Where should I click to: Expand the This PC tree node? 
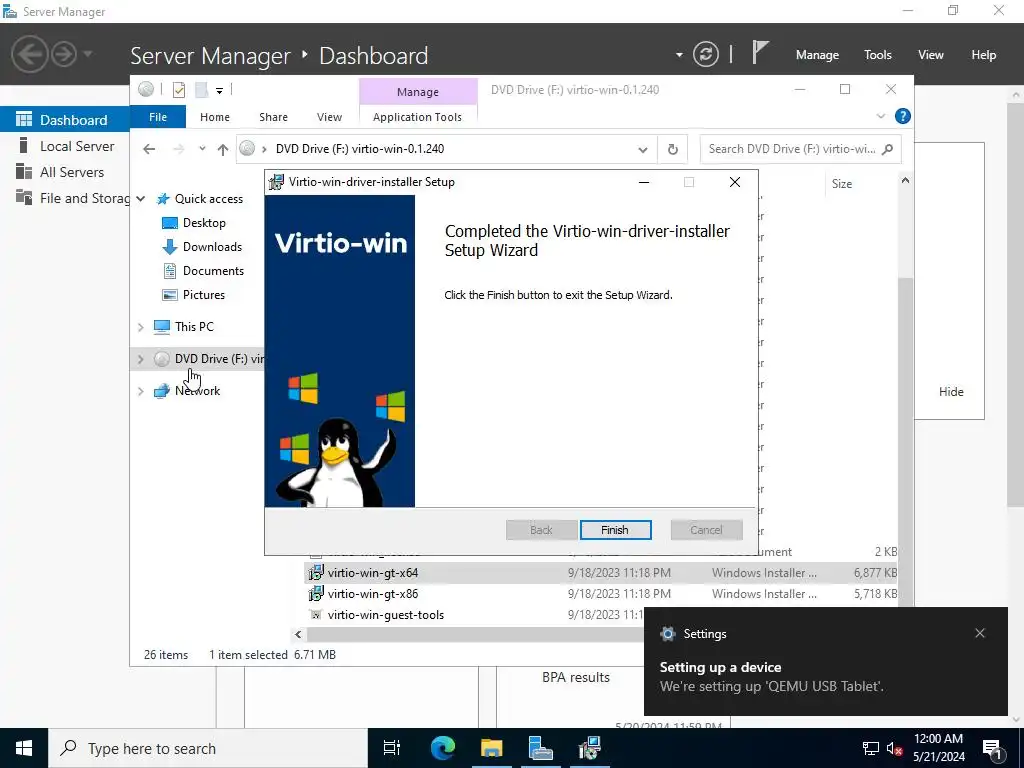click(140, 327)
